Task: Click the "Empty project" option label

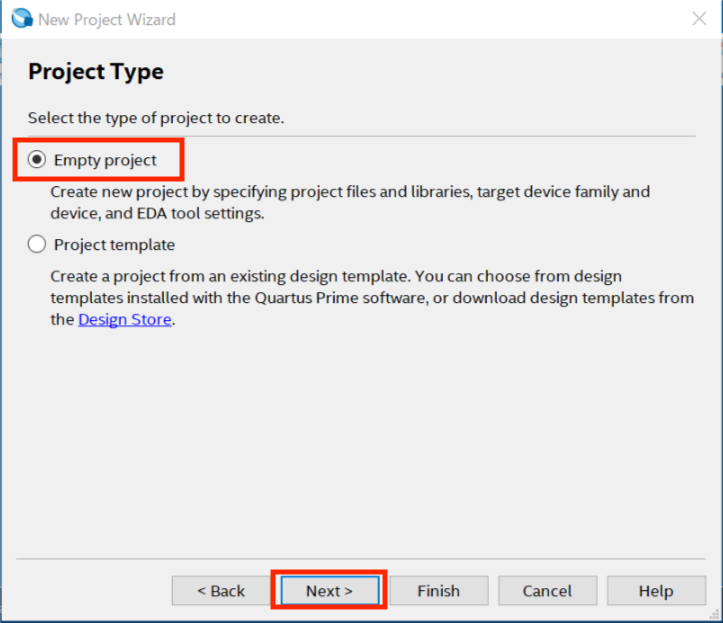Action: click(105, 160)
